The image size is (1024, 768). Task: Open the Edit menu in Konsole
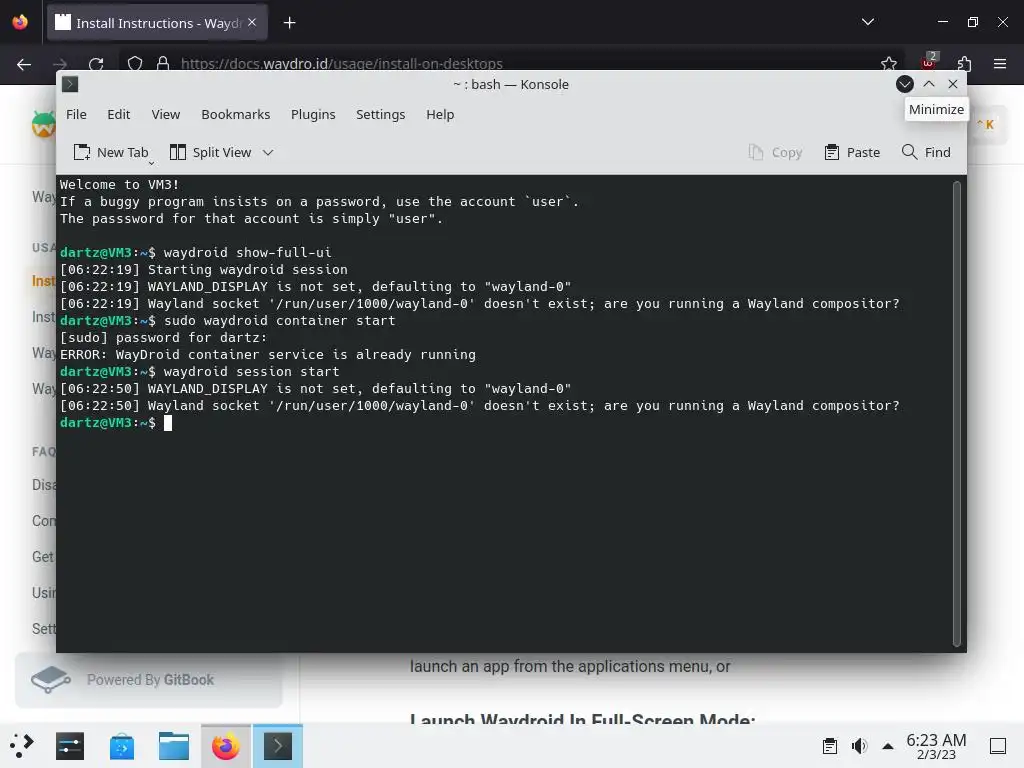[x=118, y=114]
